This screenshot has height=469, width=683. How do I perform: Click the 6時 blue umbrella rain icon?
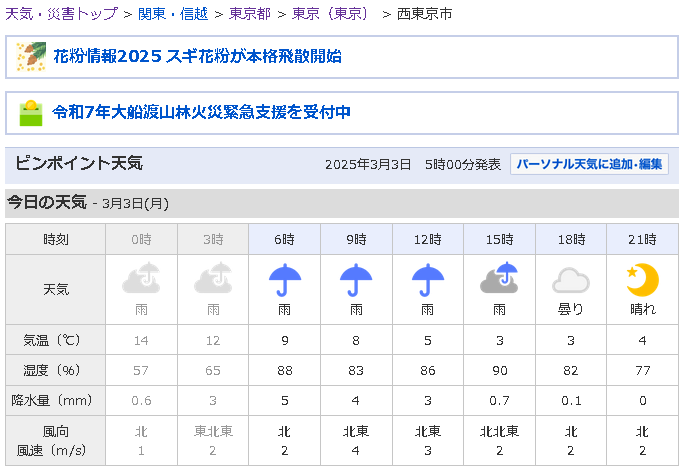click(x=285, y=279)
